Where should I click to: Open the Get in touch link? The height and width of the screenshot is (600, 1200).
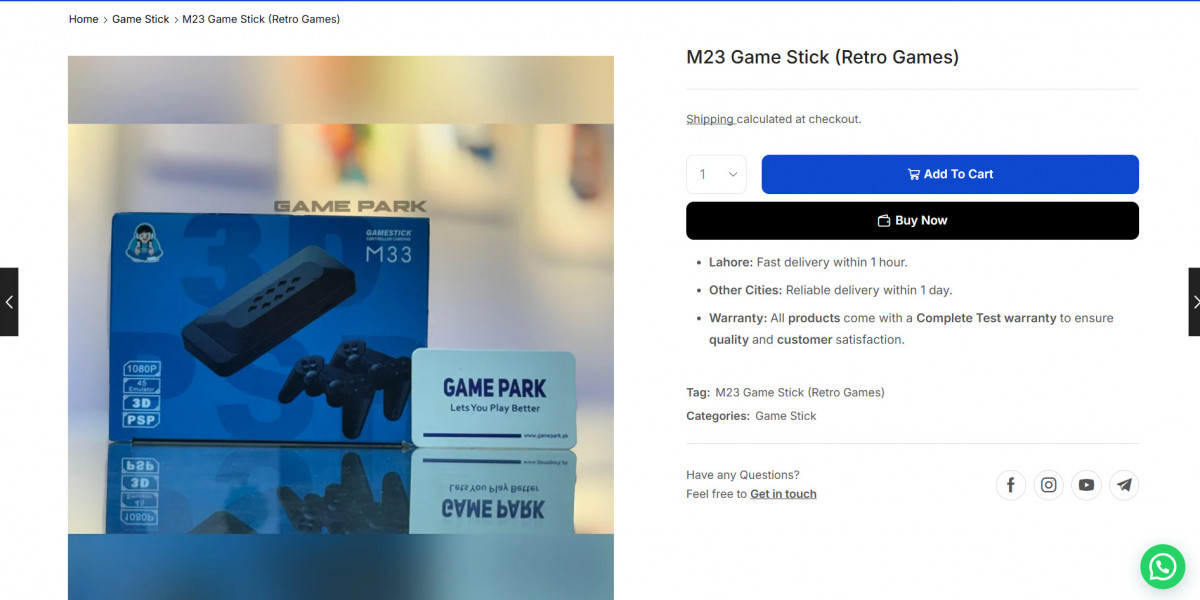click(x=783, y=494)
